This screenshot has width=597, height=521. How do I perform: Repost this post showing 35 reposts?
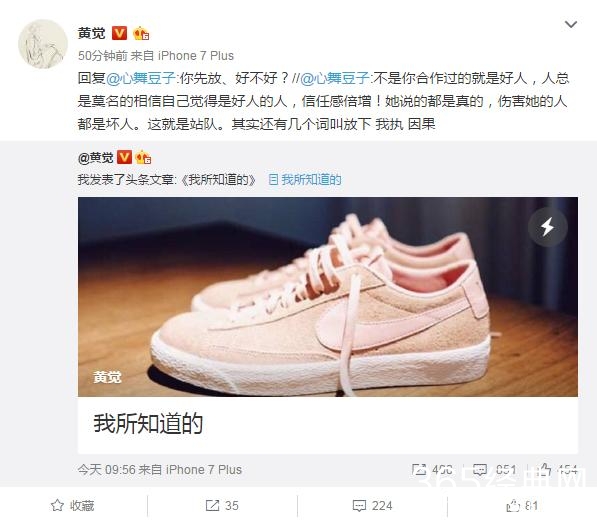click(222, 506)
